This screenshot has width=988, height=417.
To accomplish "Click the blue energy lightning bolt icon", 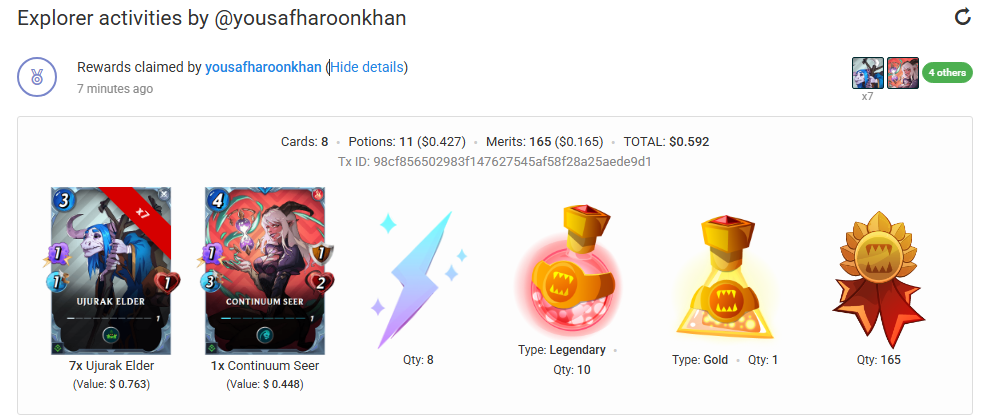I will (418, 280).
